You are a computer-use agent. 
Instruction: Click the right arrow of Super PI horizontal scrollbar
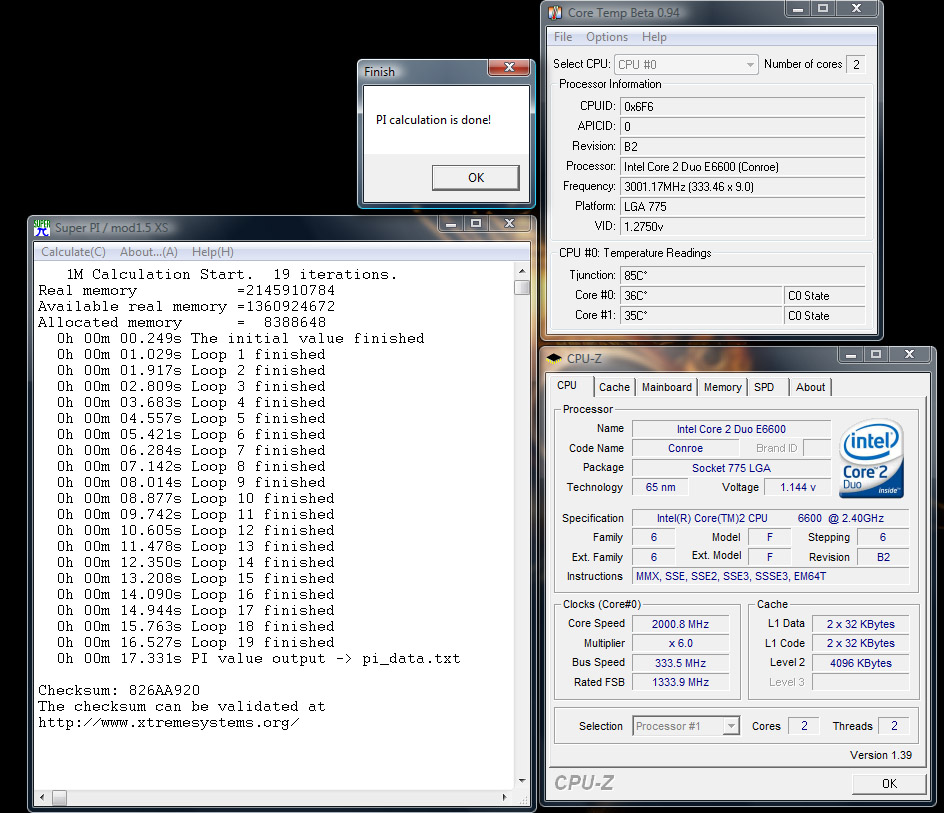coord(505,797)
